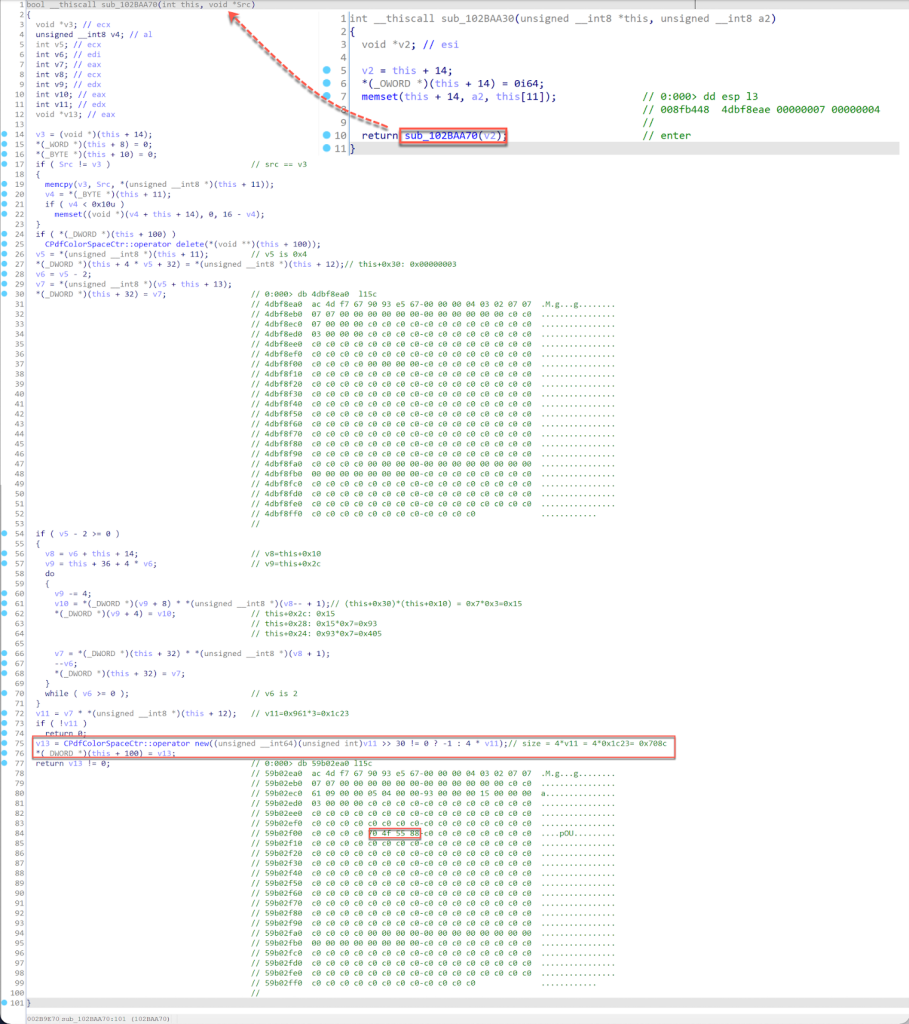Toggle breakpoint dot at line 54 if statement
This screenshot has width=909, height=1024.
(5, 534)
